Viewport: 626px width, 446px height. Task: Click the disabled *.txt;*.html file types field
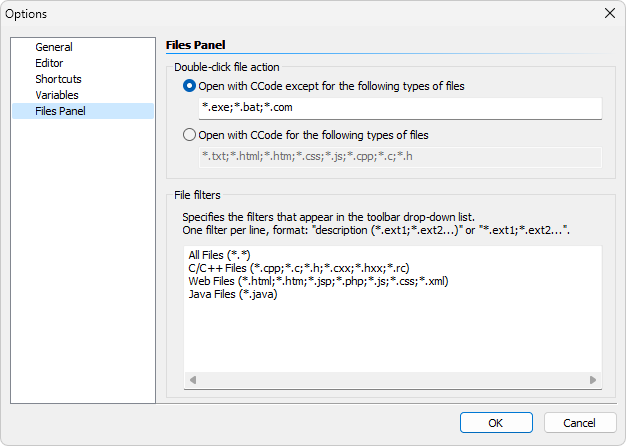click(x=400, y=157)
